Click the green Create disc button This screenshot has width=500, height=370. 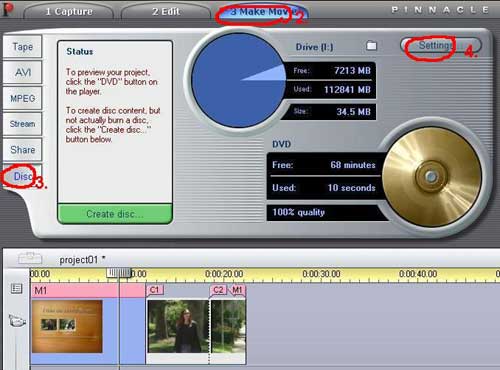[x=115, y=214]
